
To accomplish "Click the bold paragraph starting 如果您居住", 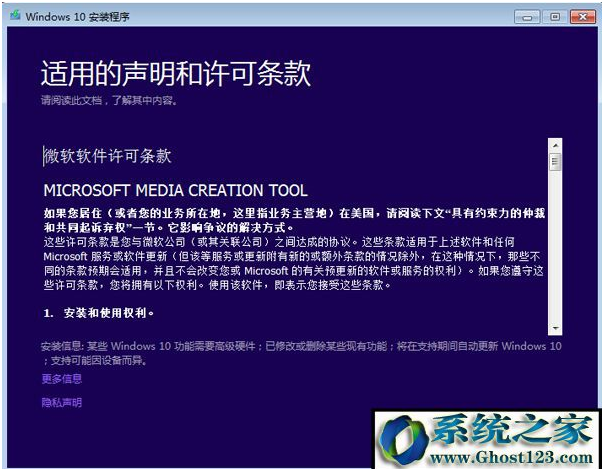I will (x=295, y=220).
